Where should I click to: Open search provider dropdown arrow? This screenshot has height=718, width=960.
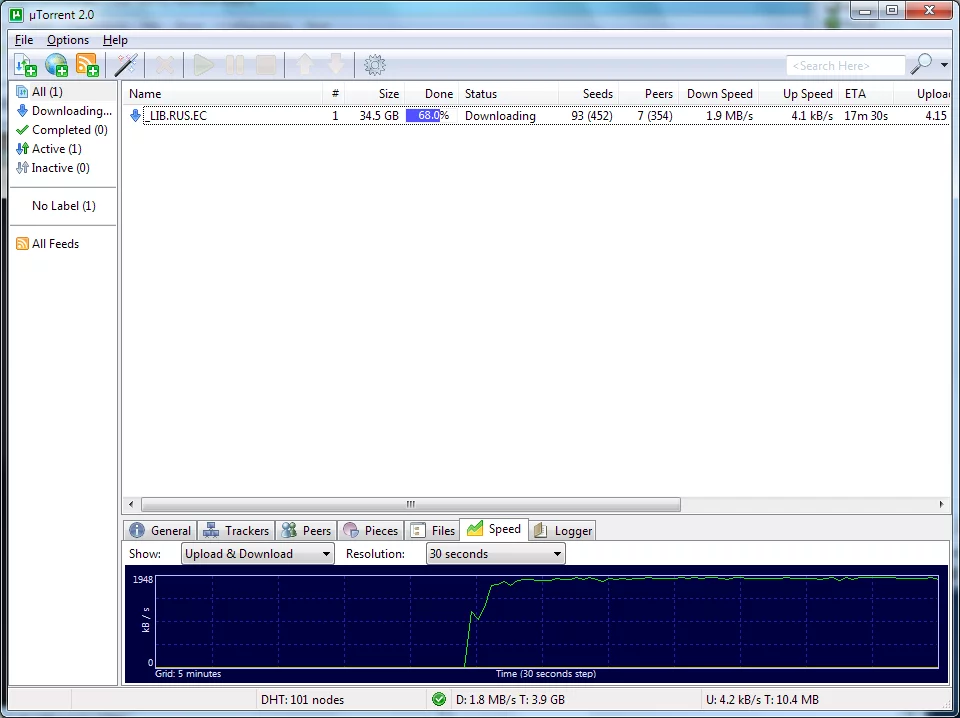(944, 66)
